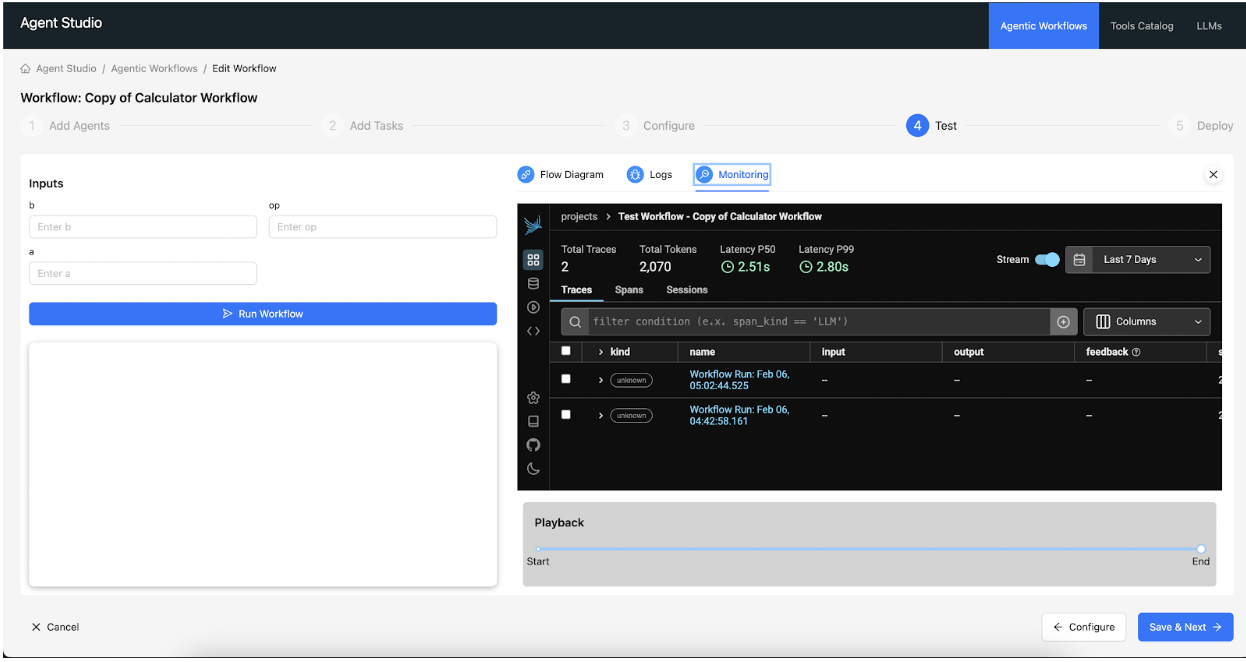1246x662 pixels.
Task: Switch to the Spans tab
Action: pos(629,290)
